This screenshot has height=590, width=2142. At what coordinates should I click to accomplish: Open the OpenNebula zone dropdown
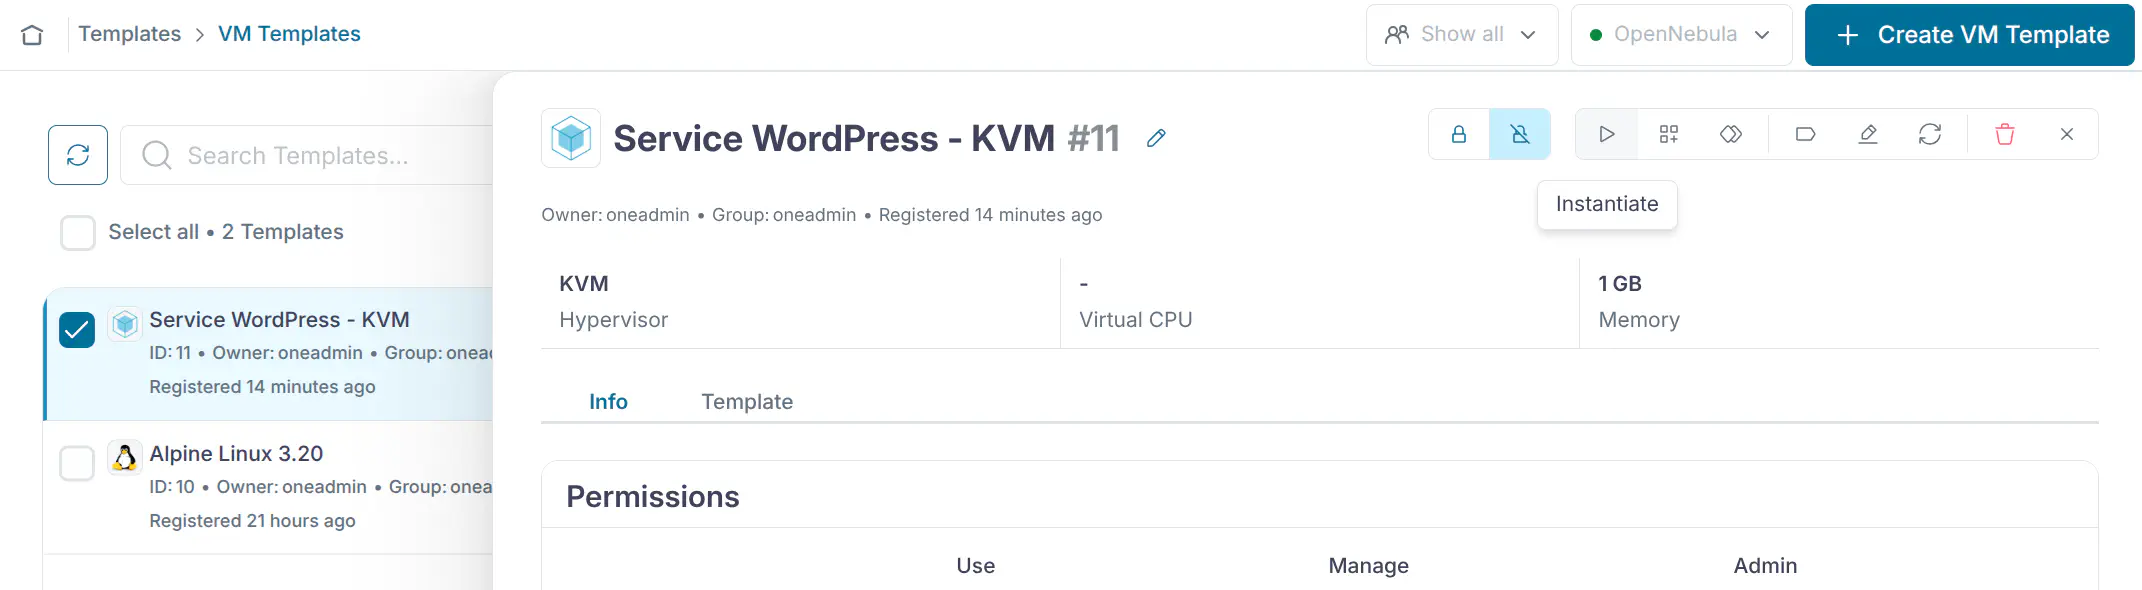(x=1681, y=35)
